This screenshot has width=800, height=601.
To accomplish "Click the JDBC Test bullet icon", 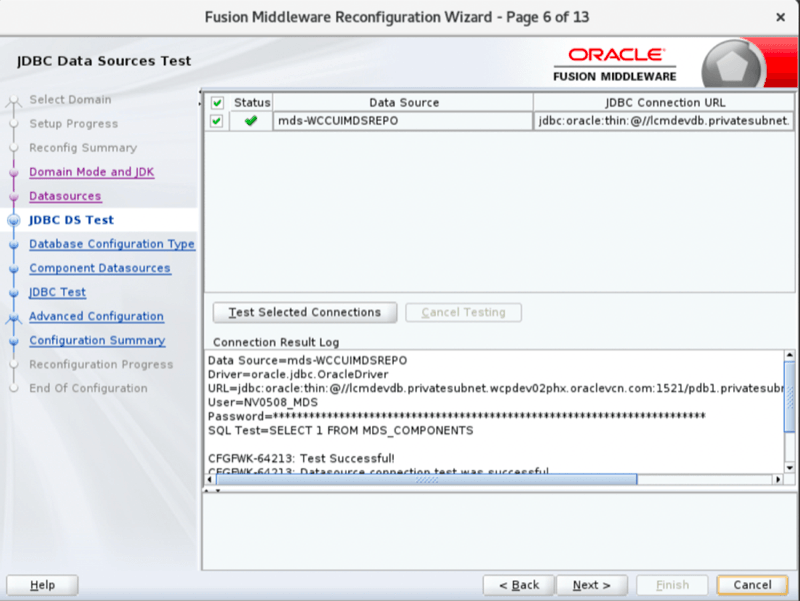I will (14, 293).
